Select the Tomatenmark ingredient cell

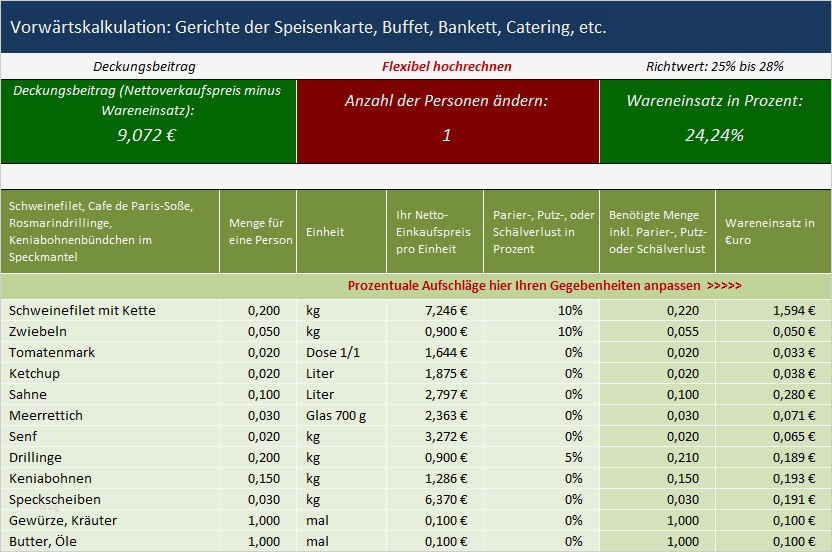pos(110,352)
